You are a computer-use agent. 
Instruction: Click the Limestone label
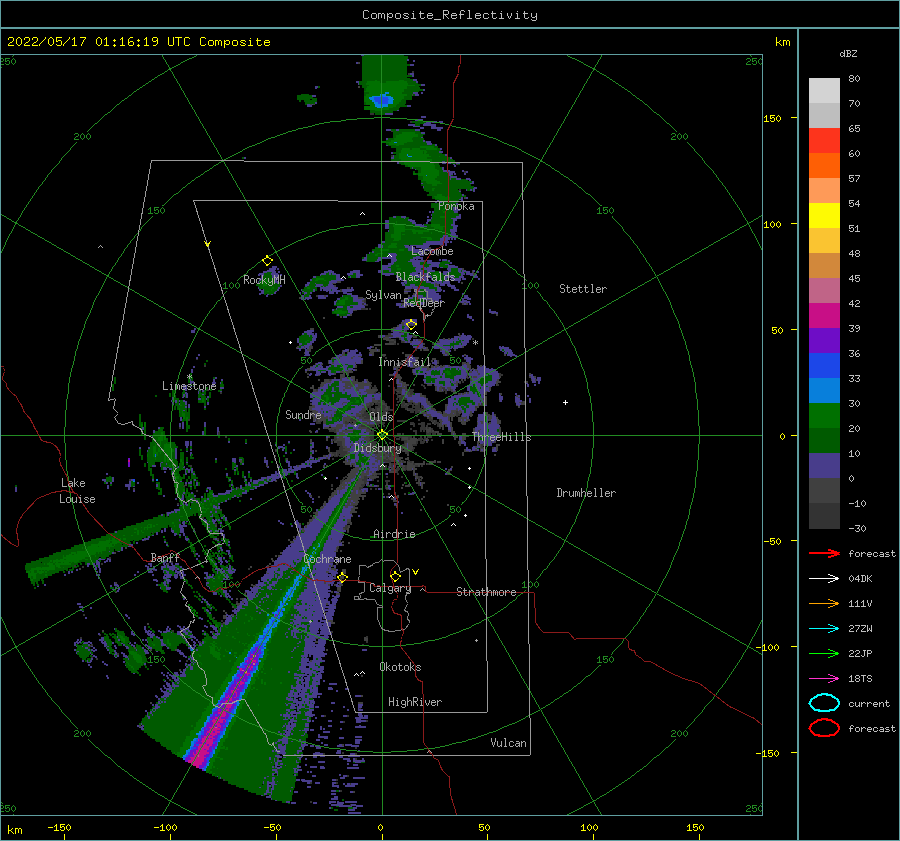189,386
